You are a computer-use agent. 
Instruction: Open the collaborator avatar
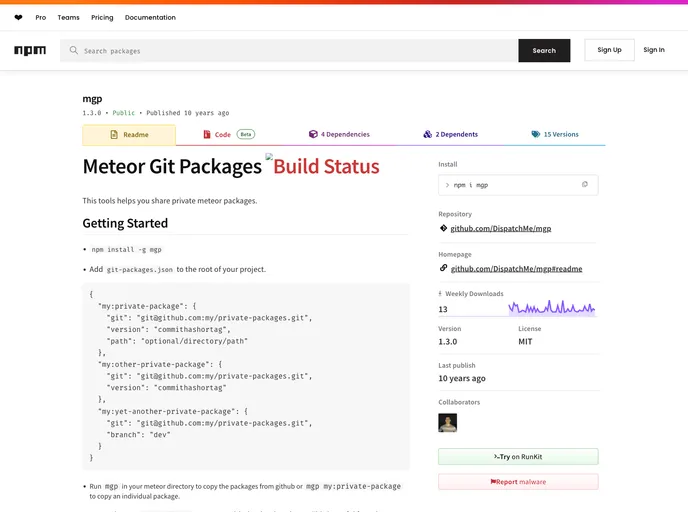pyautogui.click(x=448, y=423)
